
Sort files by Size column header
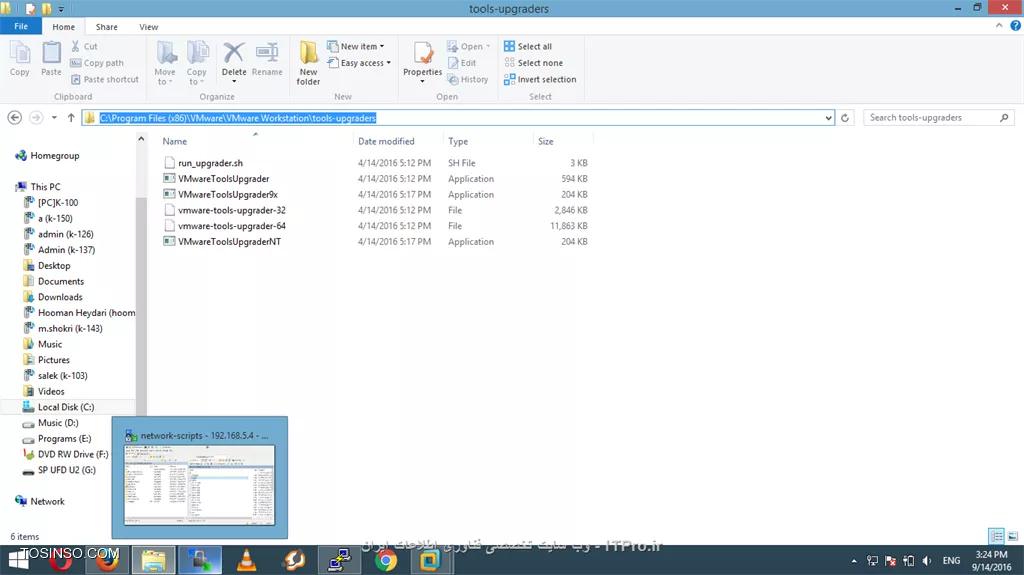point(545,141)
